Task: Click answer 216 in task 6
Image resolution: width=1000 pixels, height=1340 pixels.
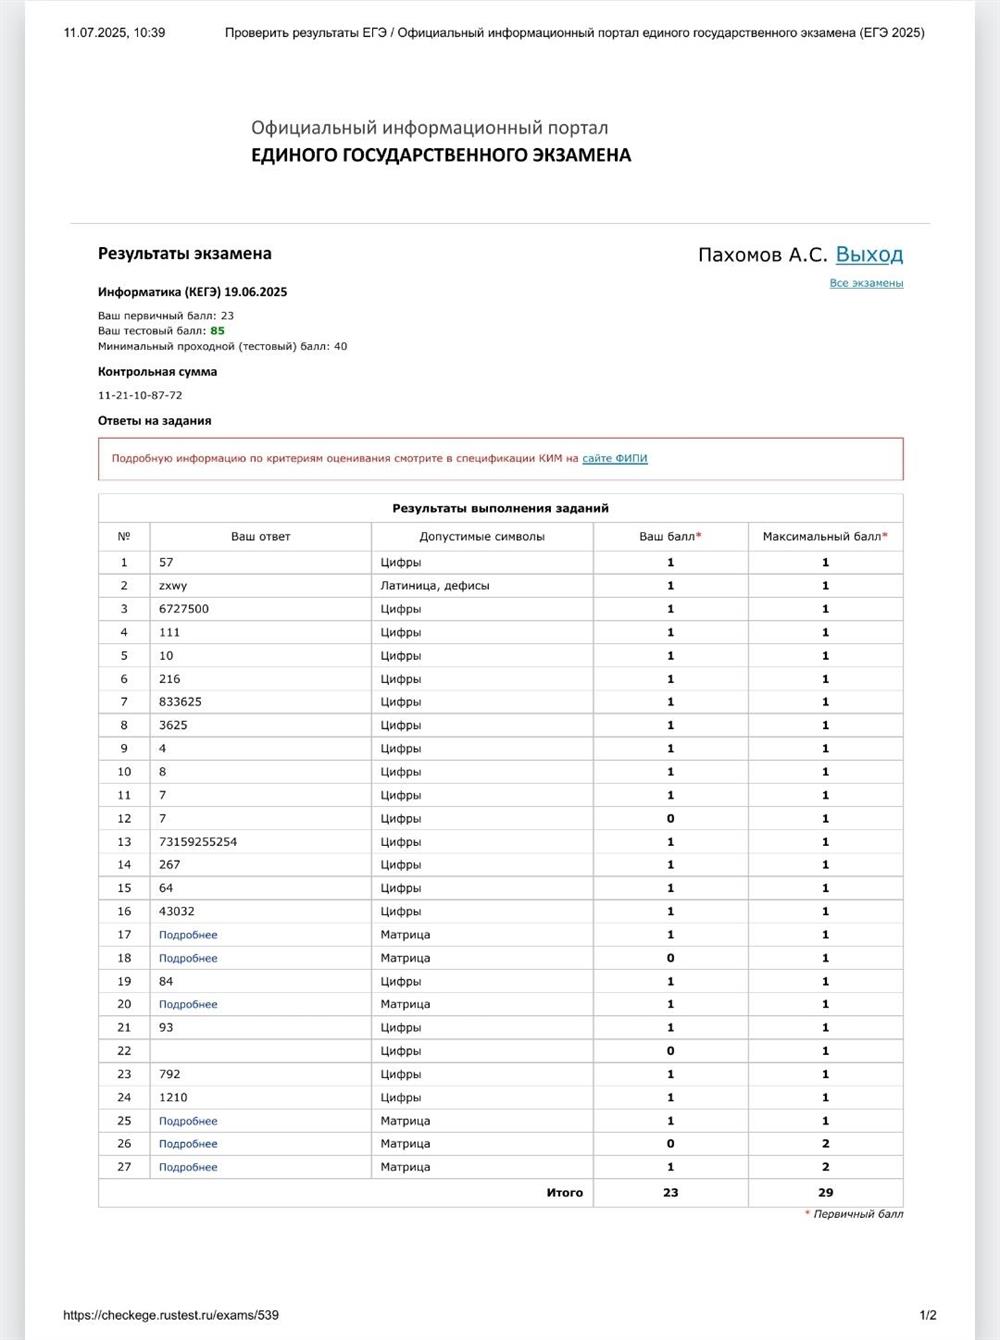Action: pyautogui.click(x=169, y=679)
